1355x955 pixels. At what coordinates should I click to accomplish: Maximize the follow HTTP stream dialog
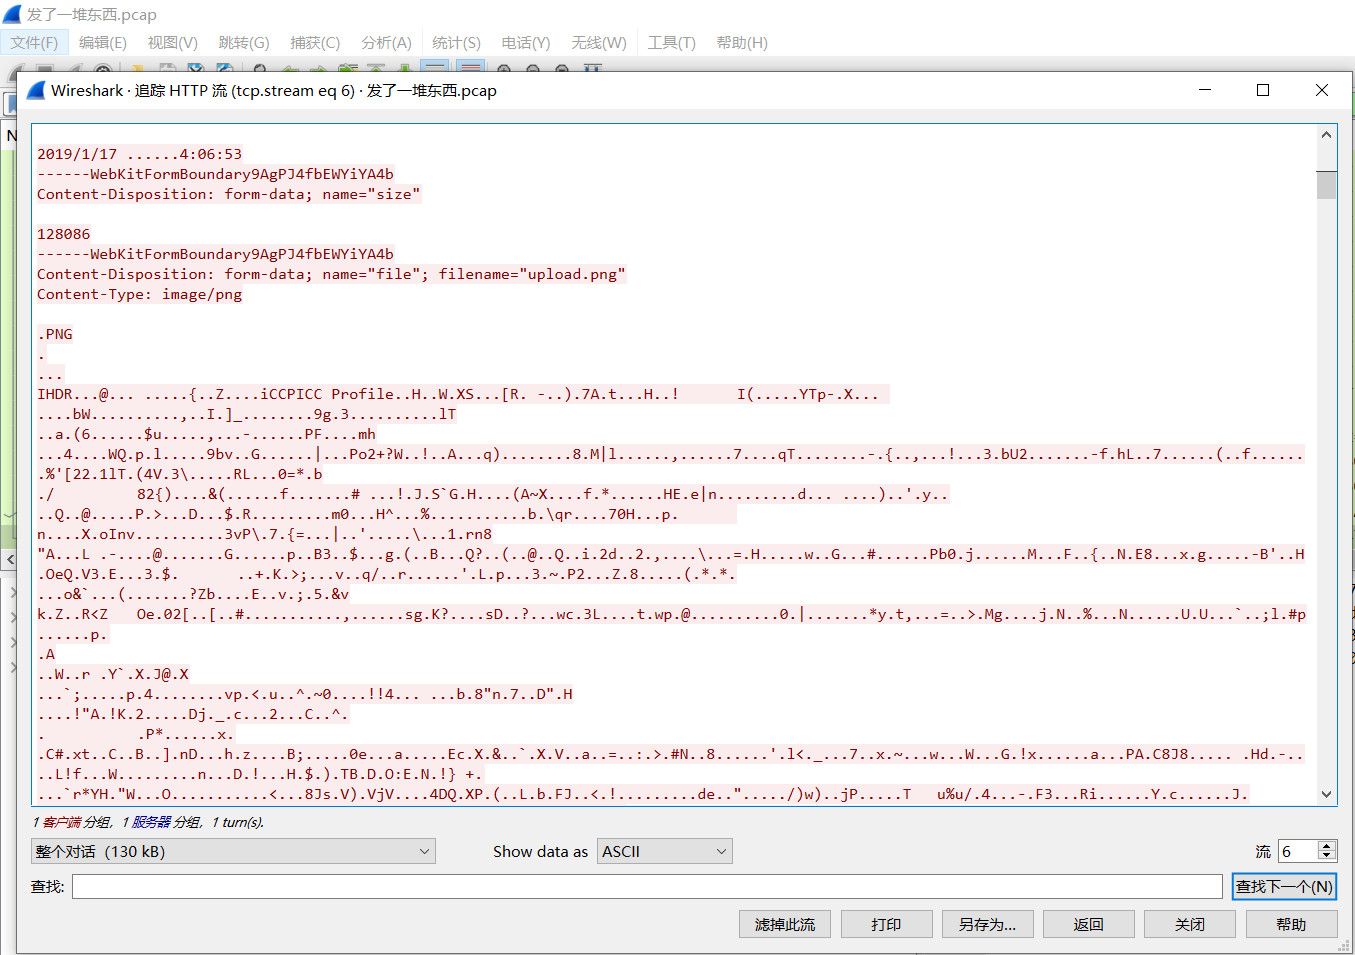click(1263, 90)
